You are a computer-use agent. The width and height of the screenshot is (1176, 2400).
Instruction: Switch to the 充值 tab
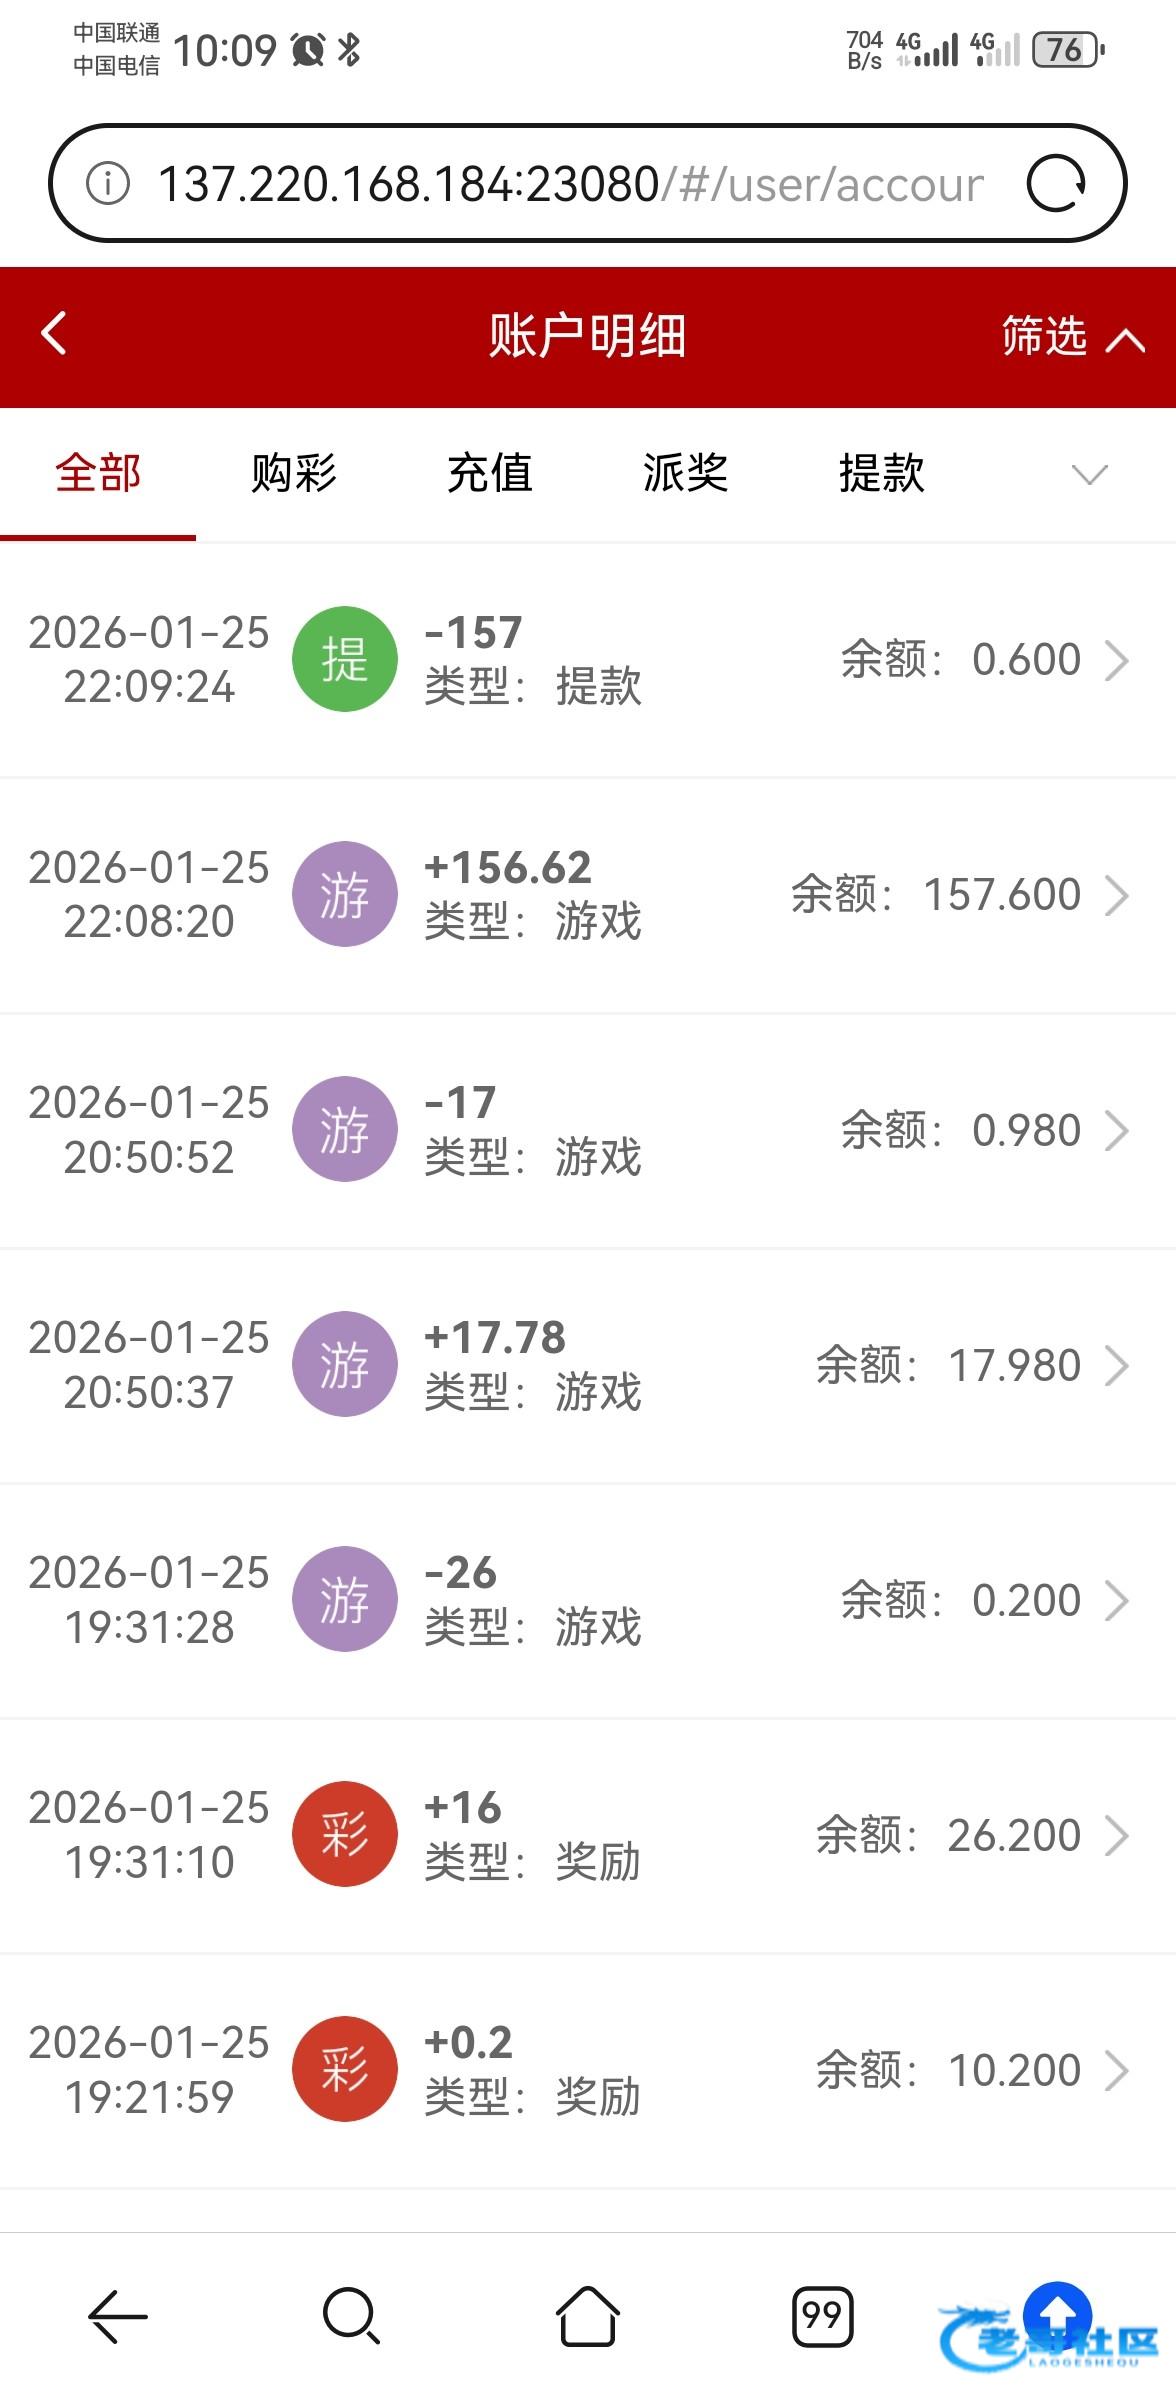pos(490,474)
